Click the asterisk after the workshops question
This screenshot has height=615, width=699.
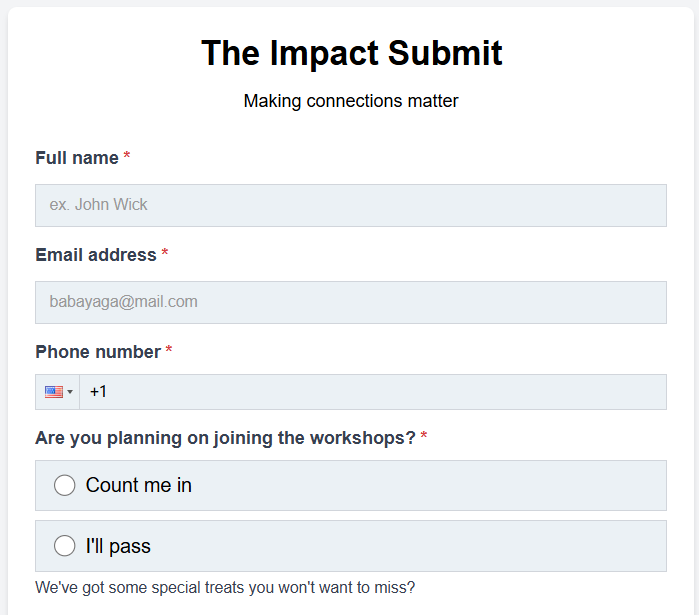point(424,438)
